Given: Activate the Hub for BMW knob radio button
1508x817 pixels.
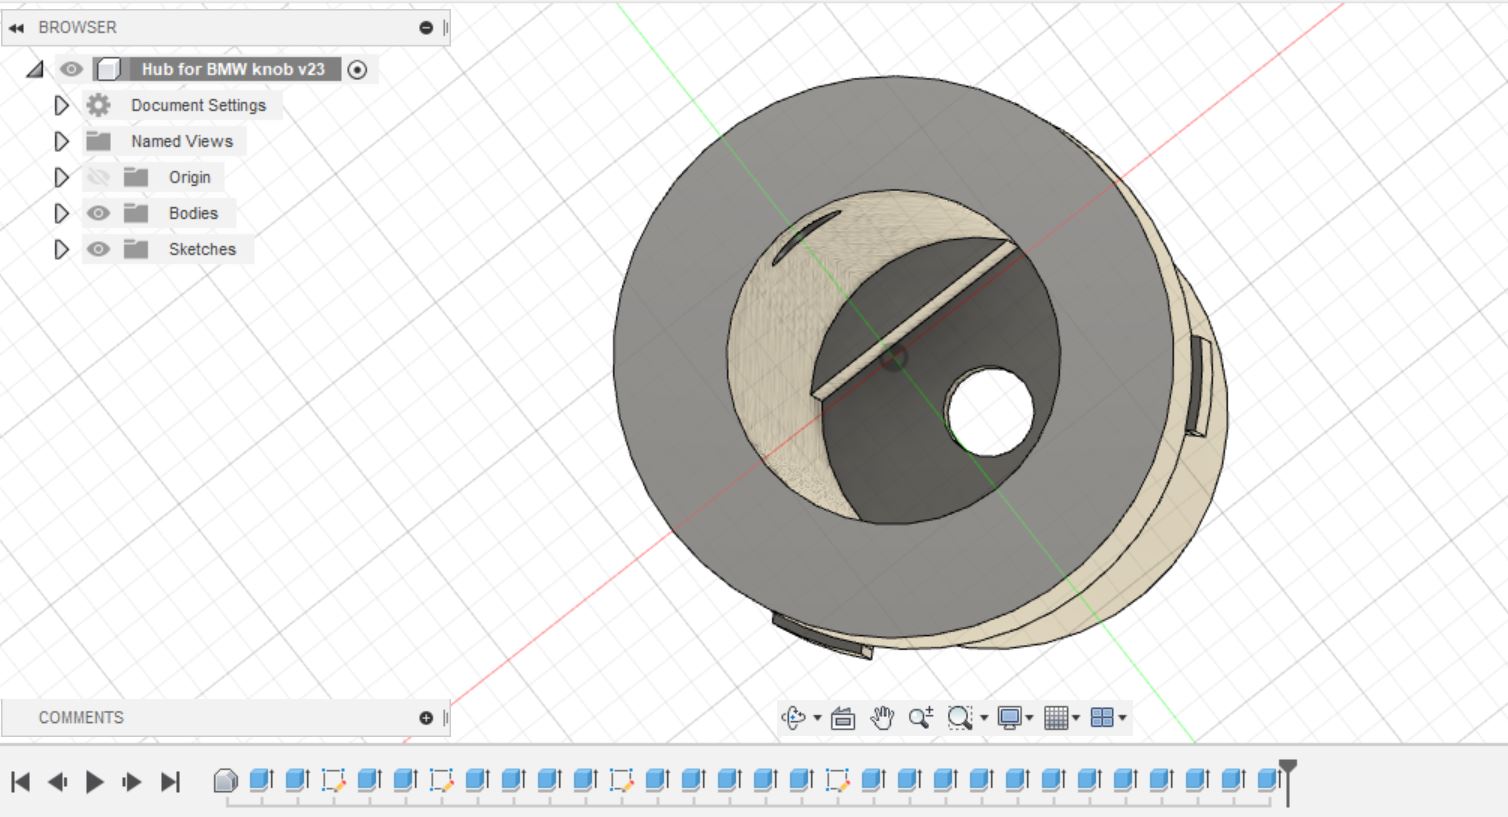Looking at the screenshot, I should [357, 69].
